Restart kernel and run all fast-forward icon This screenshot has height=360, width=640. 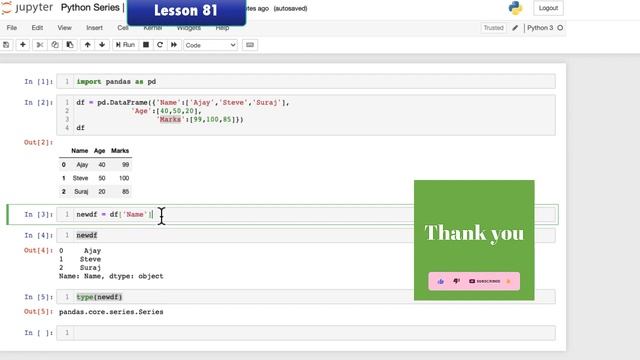174,45
